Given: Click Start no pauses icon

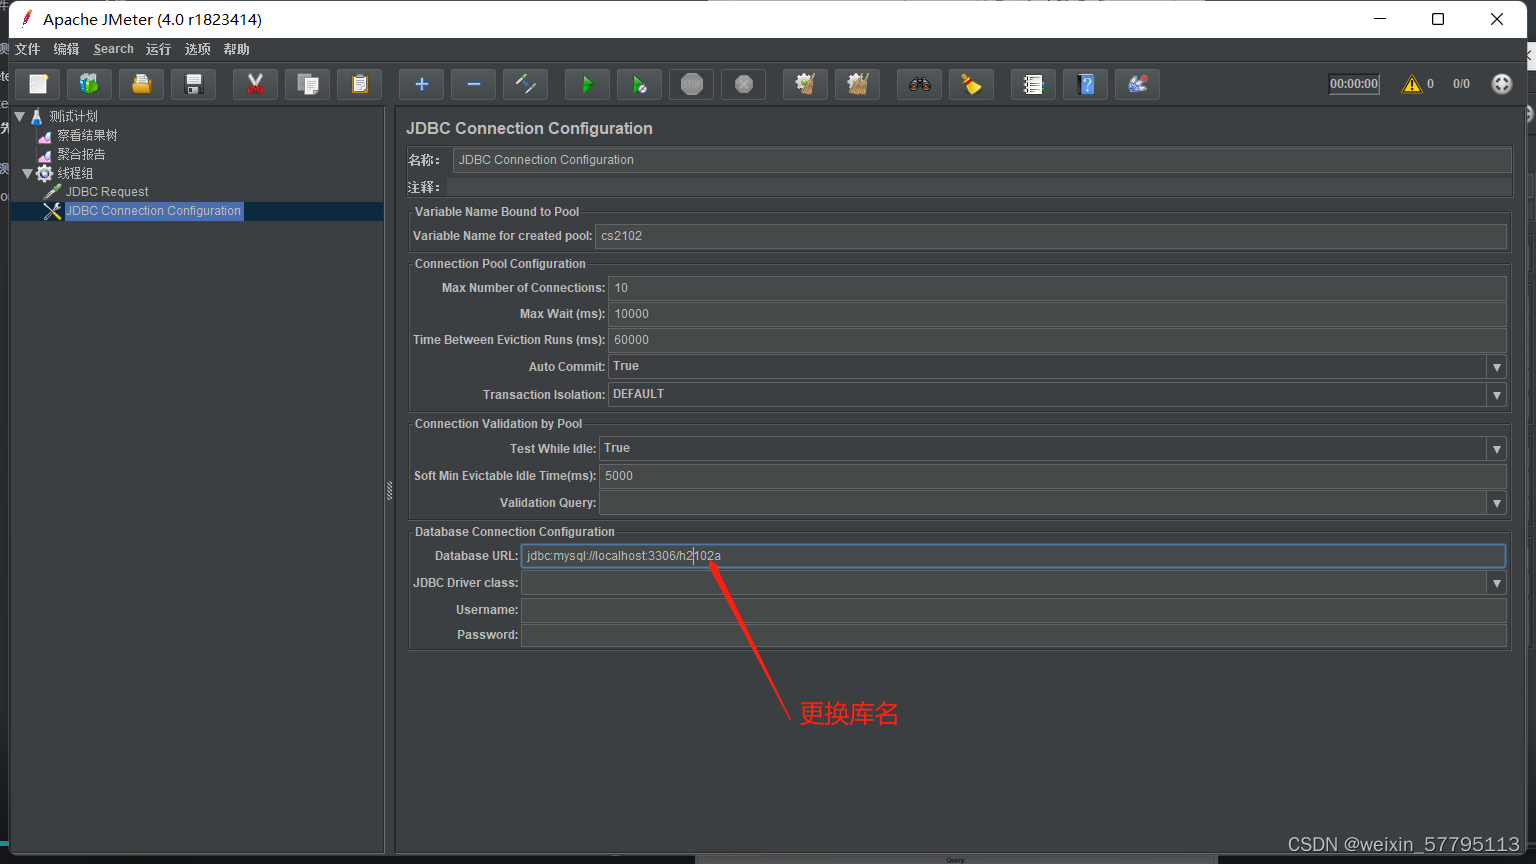Looking at the screenshot, I should (640, 84).
